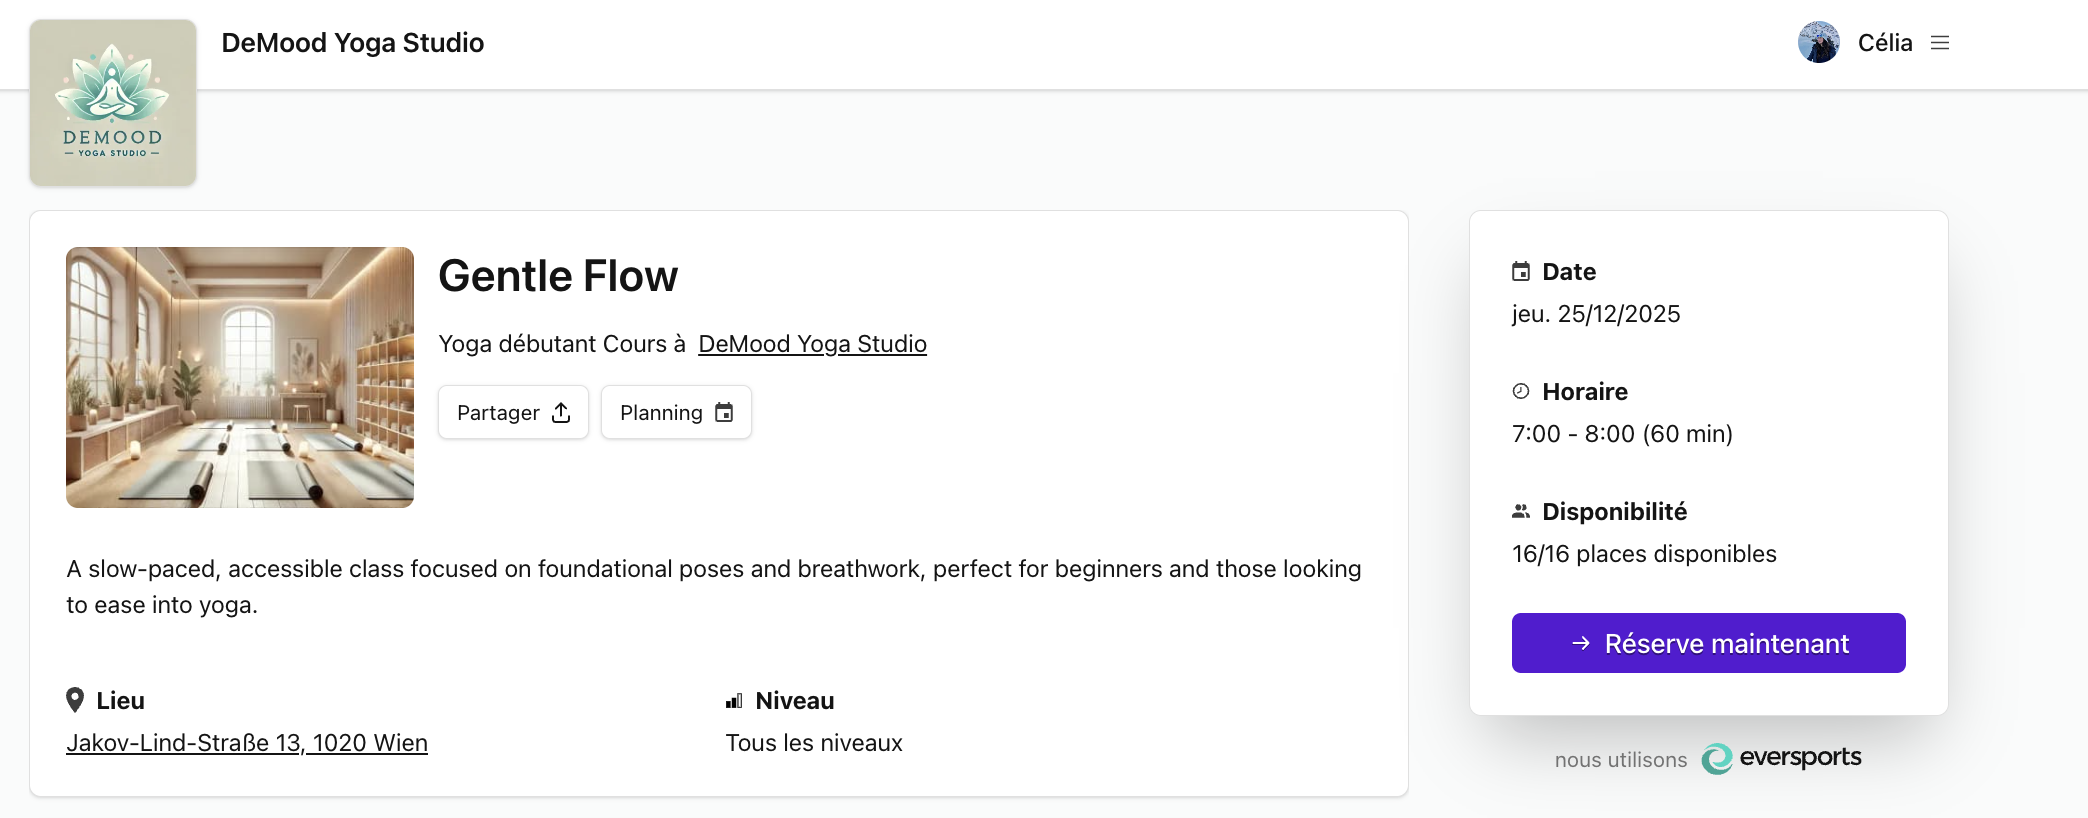
Task: Open the hamburger menu next to Célia
Action: tap(1940, 43)
